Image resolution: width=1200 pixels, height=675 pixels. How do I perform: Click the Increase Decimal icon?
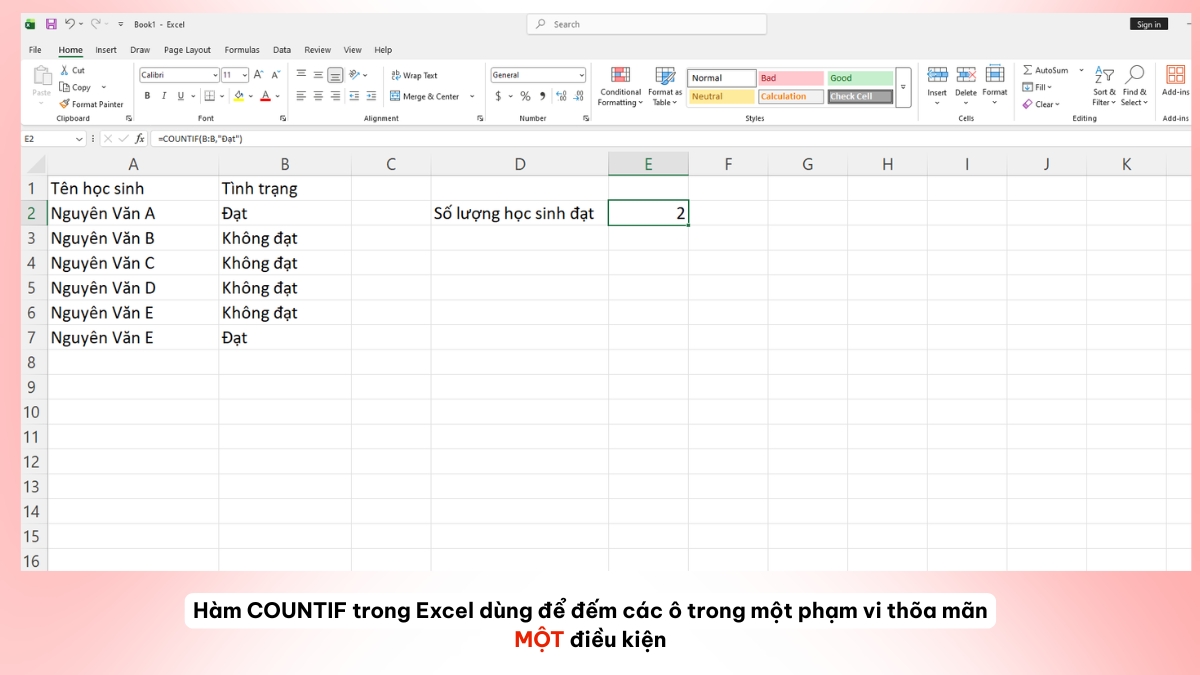(559, 96)
